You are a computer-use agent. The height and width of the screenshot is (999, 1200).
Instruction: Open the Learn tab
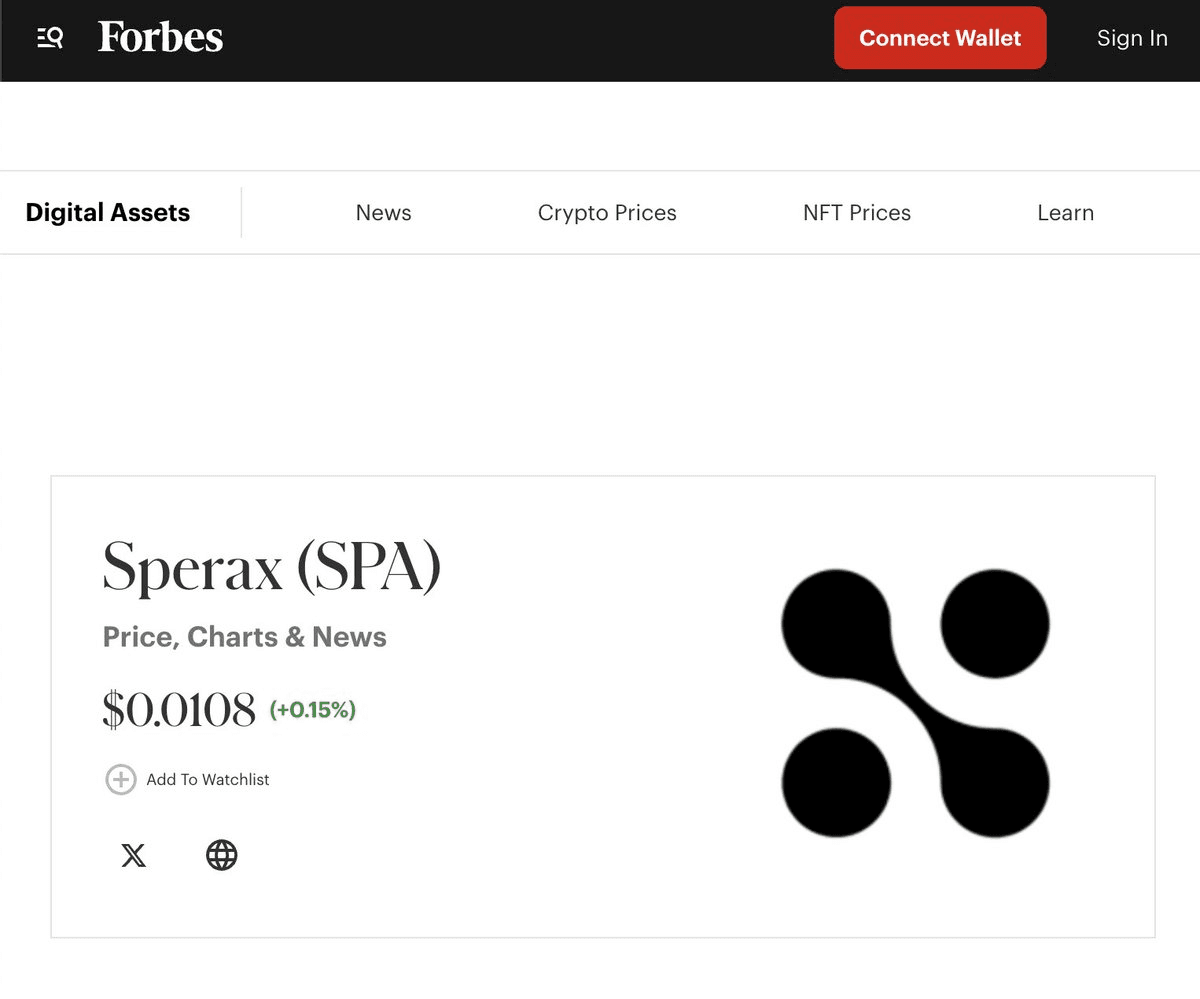(1065, 213)
